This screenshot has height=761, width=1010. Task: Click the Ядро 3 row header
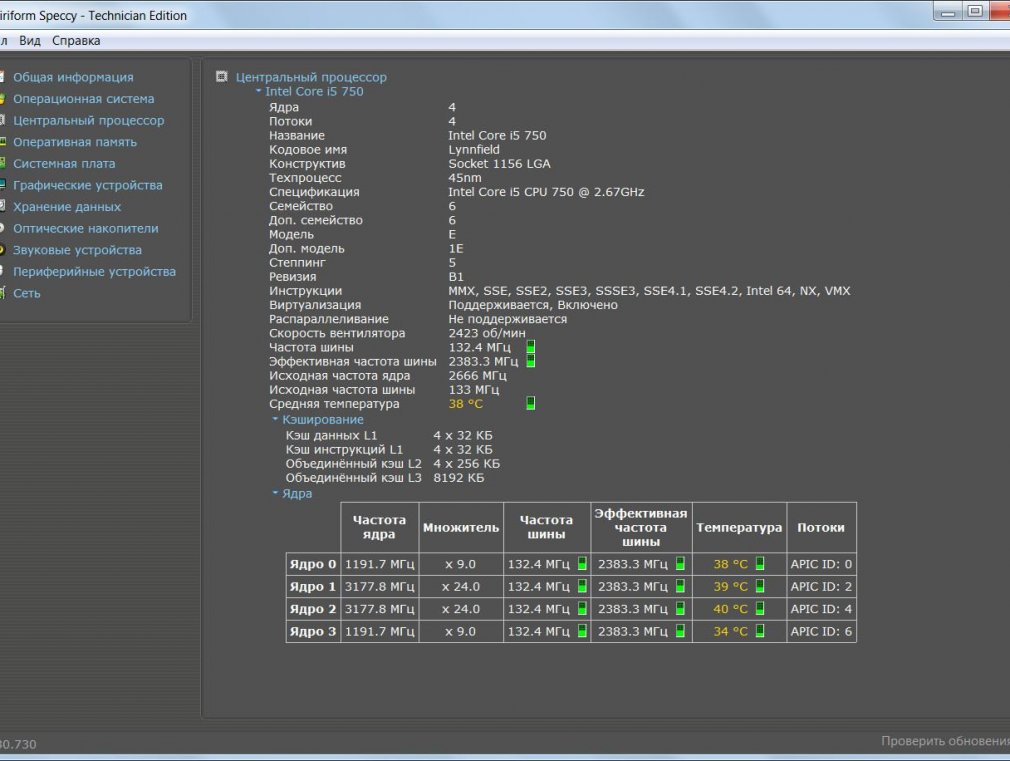(x=313, y=631)
